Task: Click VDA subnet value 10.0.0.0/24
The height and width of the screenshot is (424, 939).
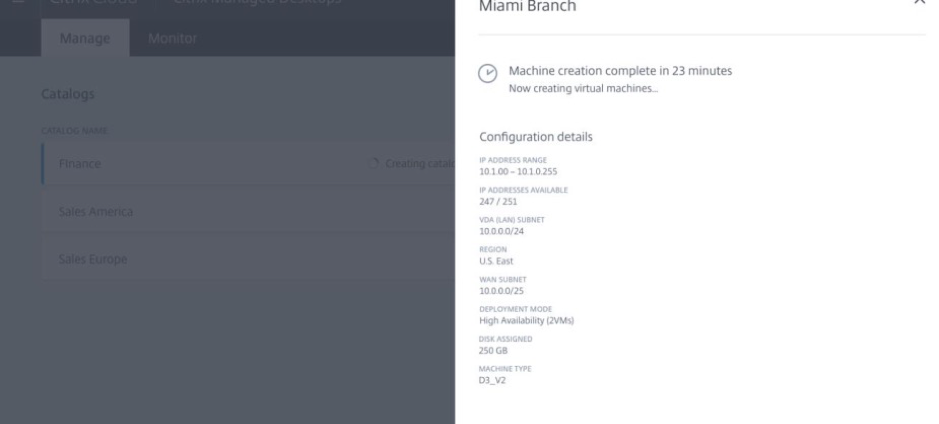Action: click(501, 231)
